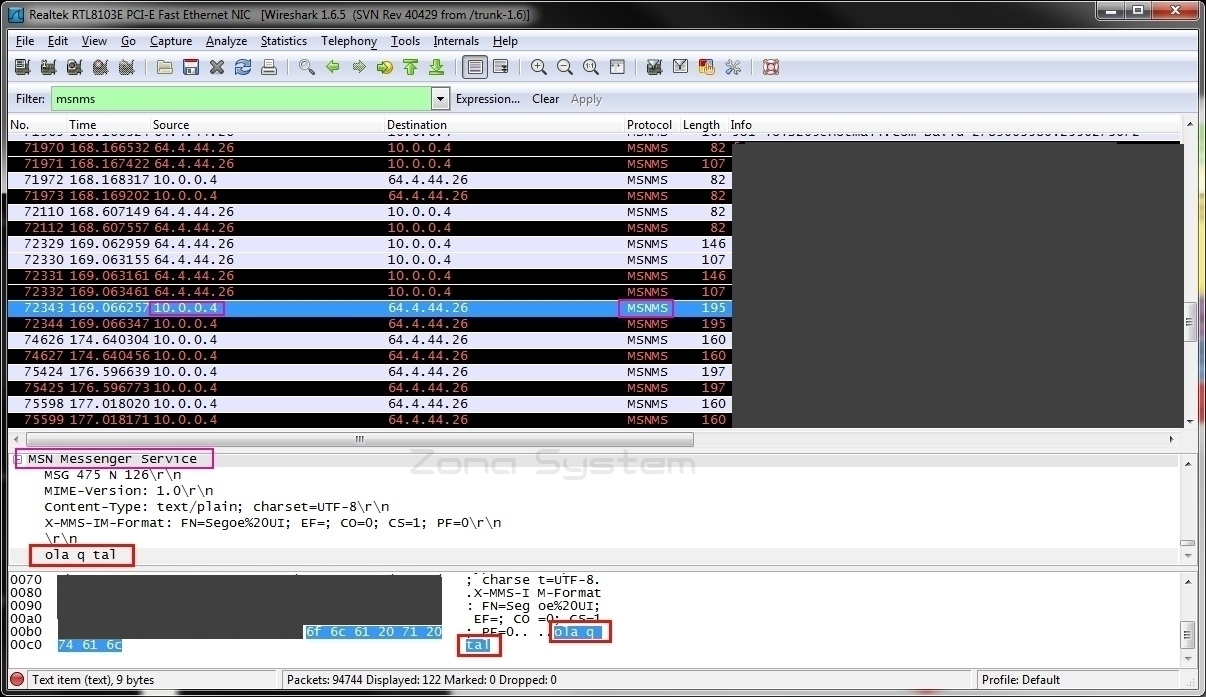1206x697 pixels.
Task: Open the View menu
Action: [x=94, y=41]
